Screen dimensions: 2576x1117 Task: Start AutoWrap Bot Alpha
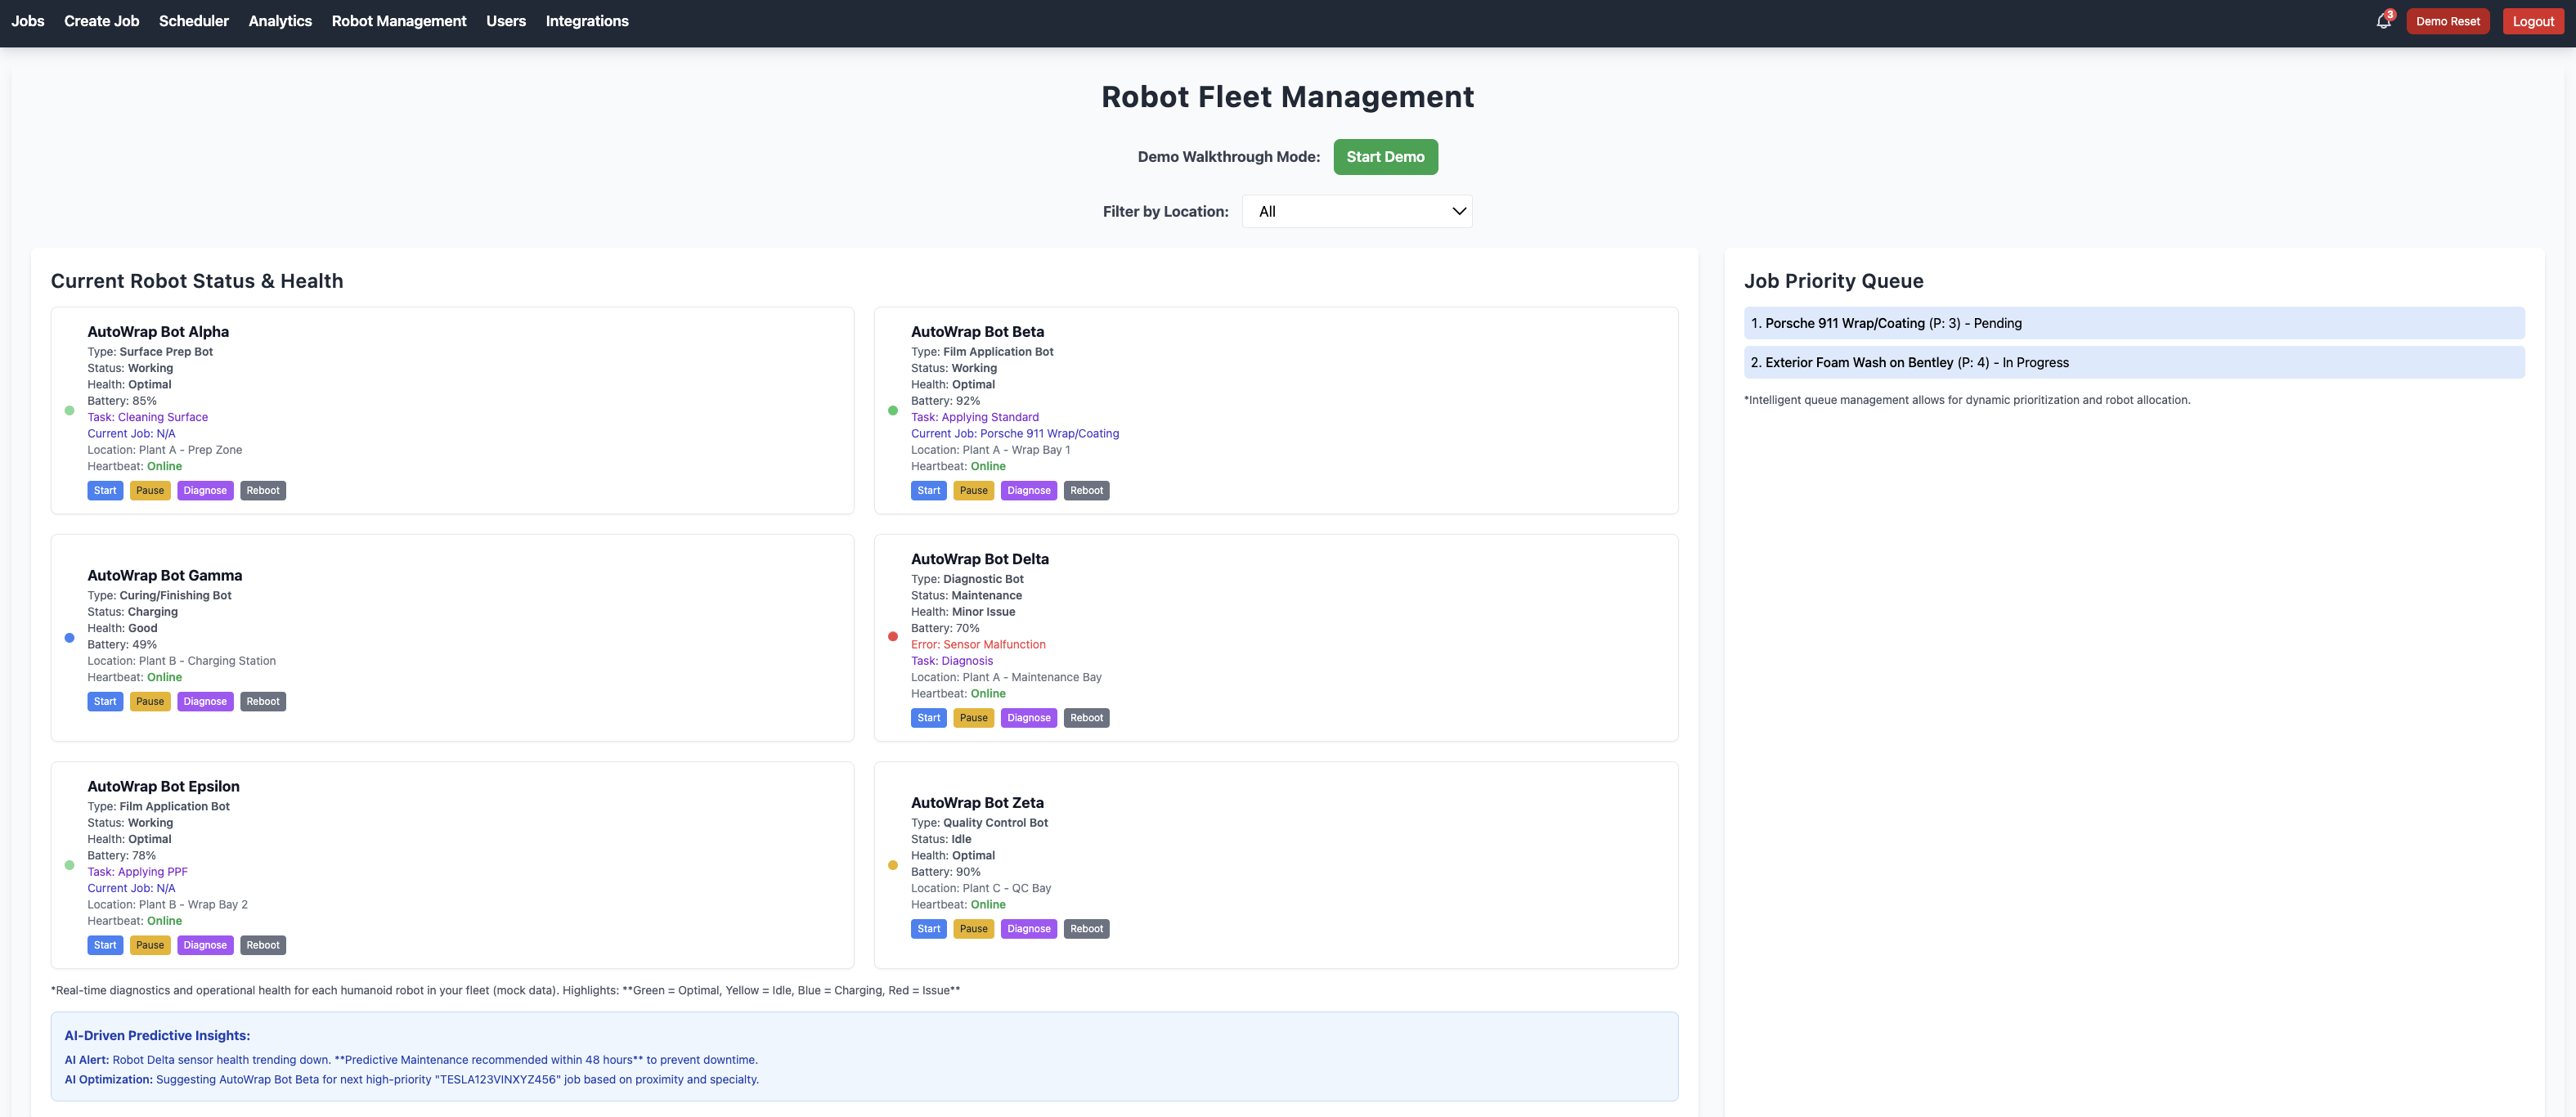(x=105, y=491)
